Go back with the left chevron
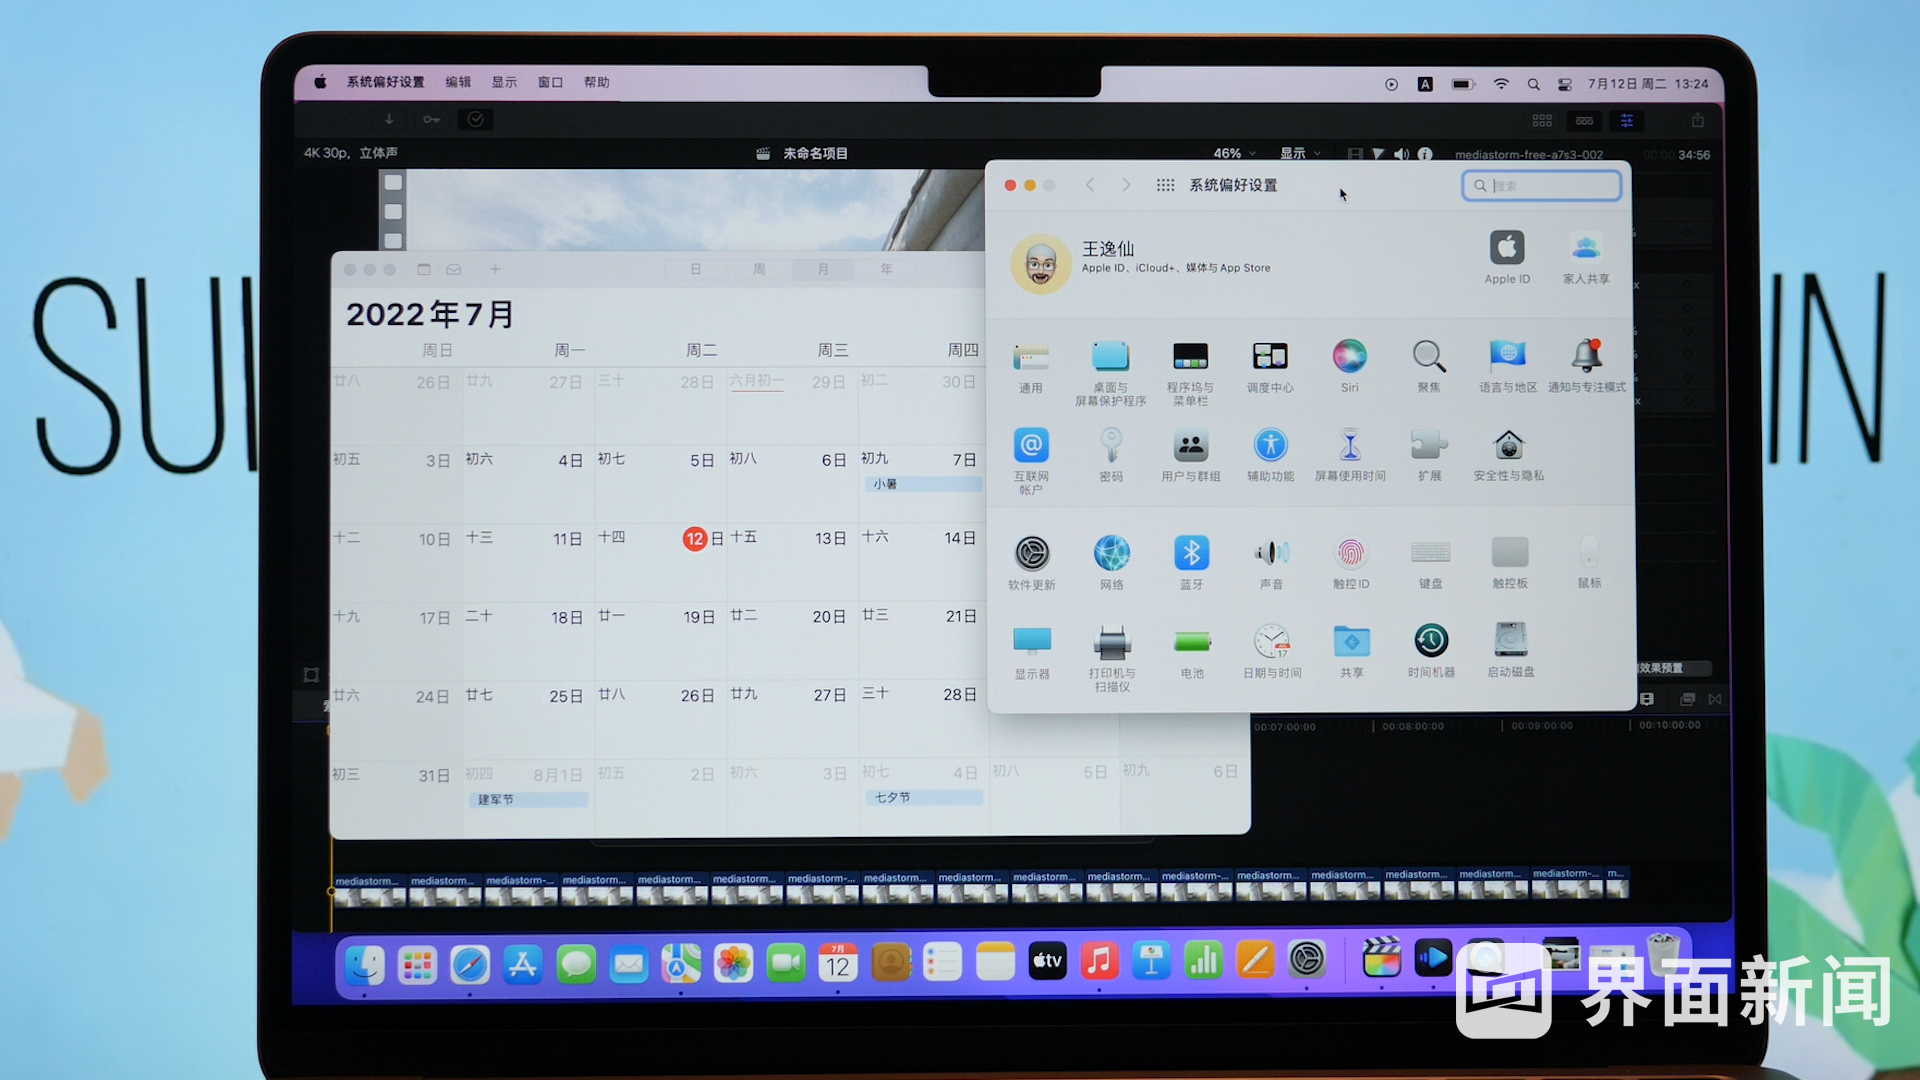The image size is (1920, 1080). click(1090, 185)
